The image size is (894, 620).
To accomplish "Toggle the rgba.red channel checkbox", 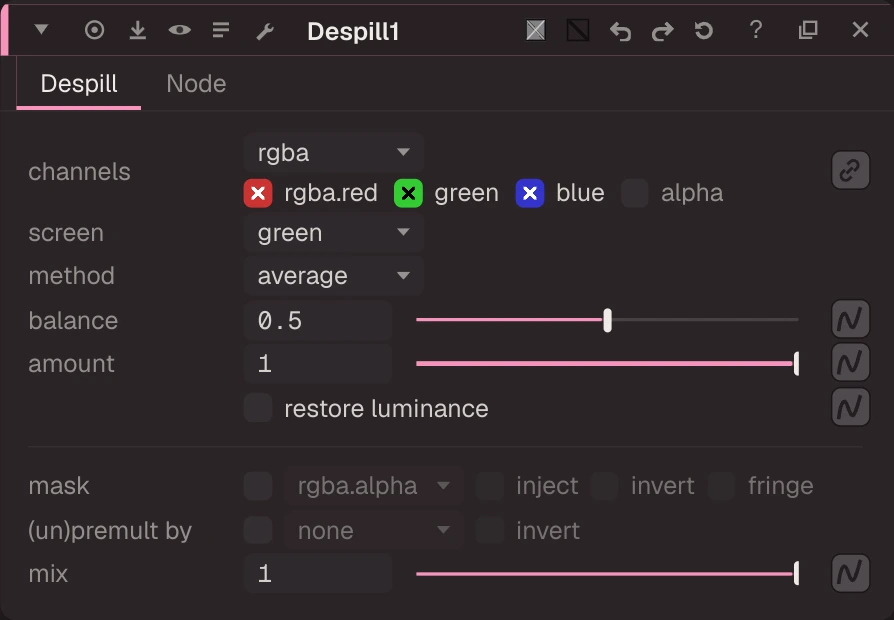I will 258,193.
